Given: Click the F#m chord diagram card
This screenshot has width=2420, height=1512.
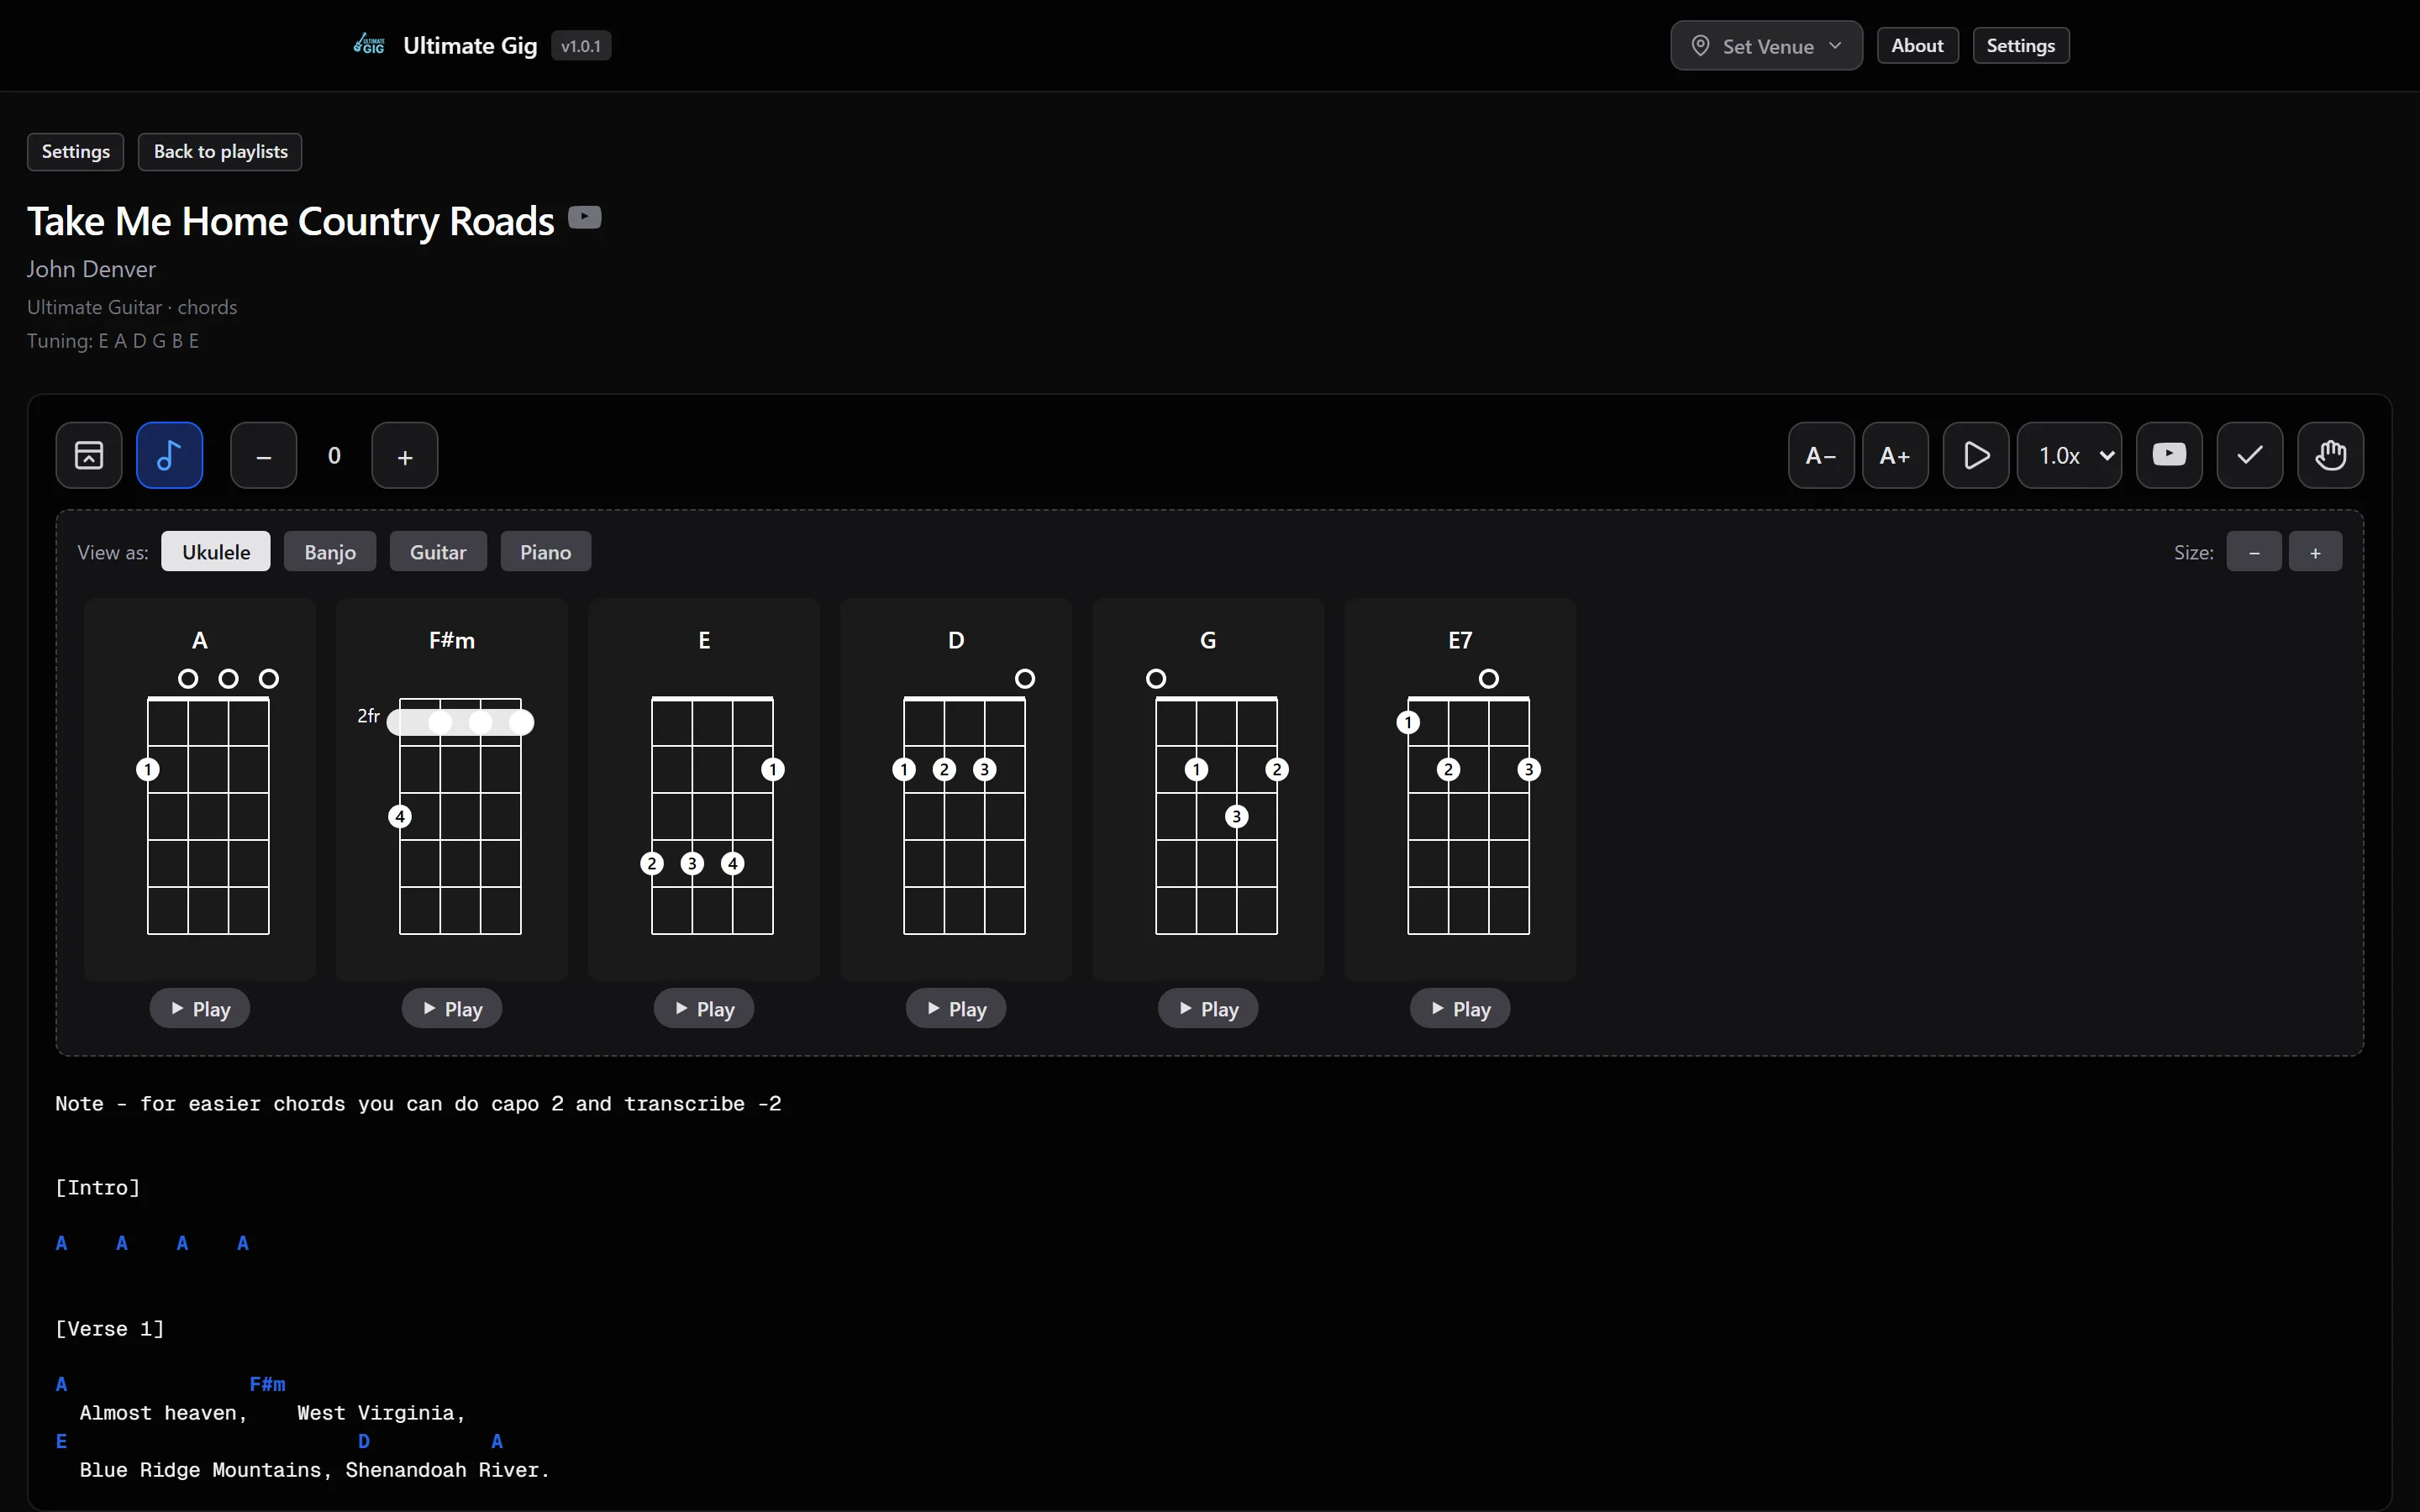Looking at the screenshot, I should point(452,789).
